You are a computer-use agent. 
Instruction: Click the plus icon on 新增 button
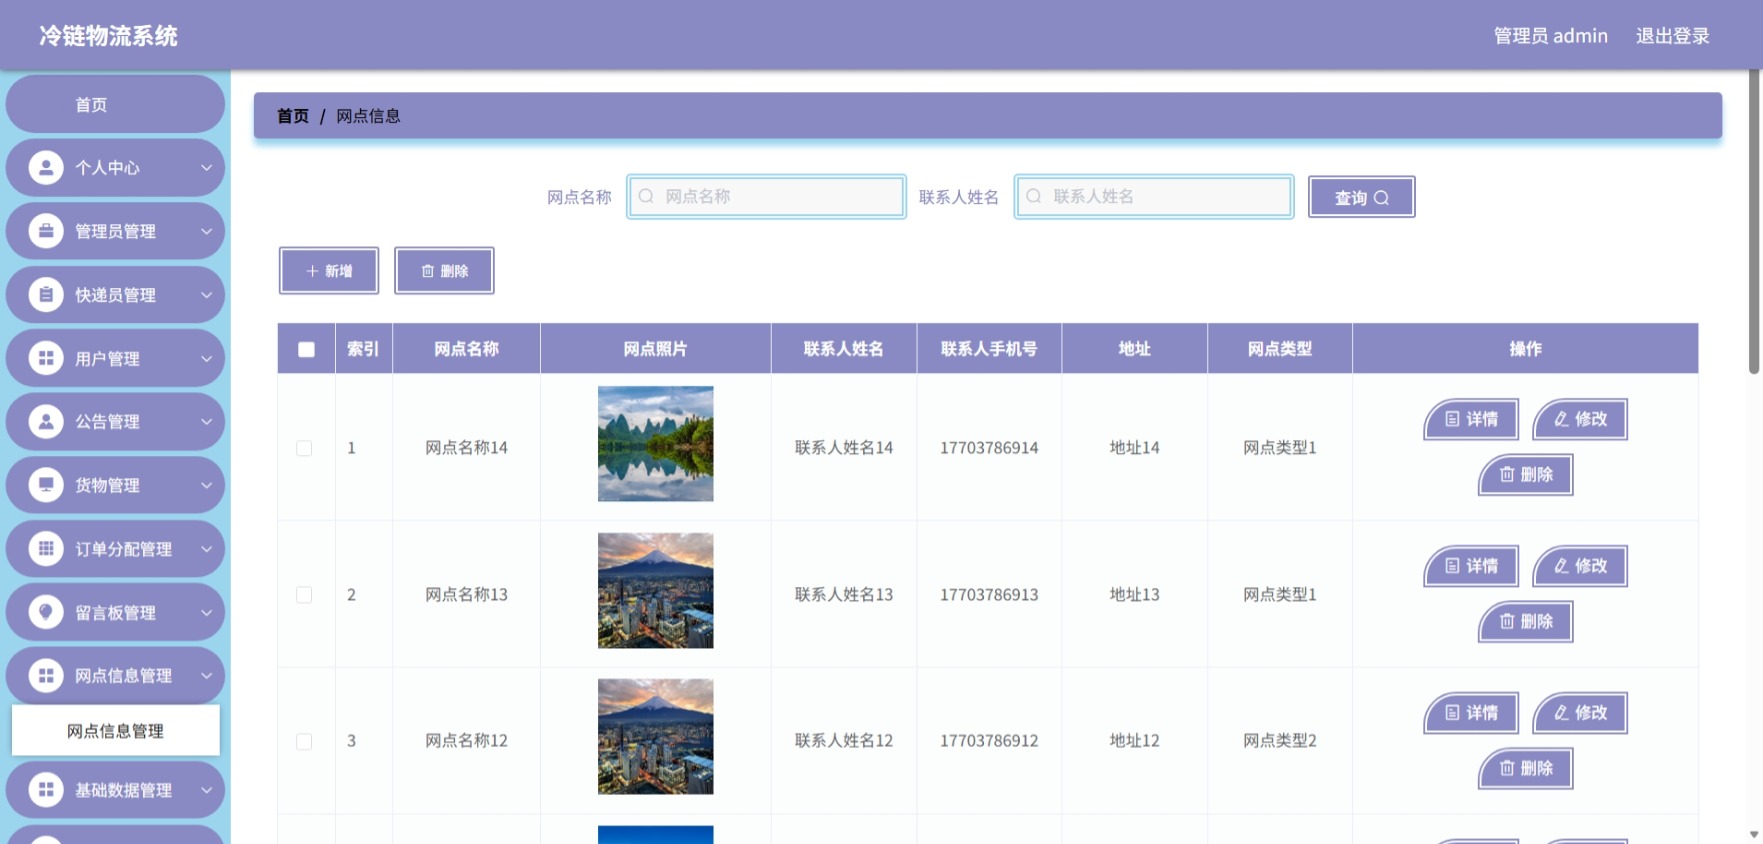tap(312, 271)
